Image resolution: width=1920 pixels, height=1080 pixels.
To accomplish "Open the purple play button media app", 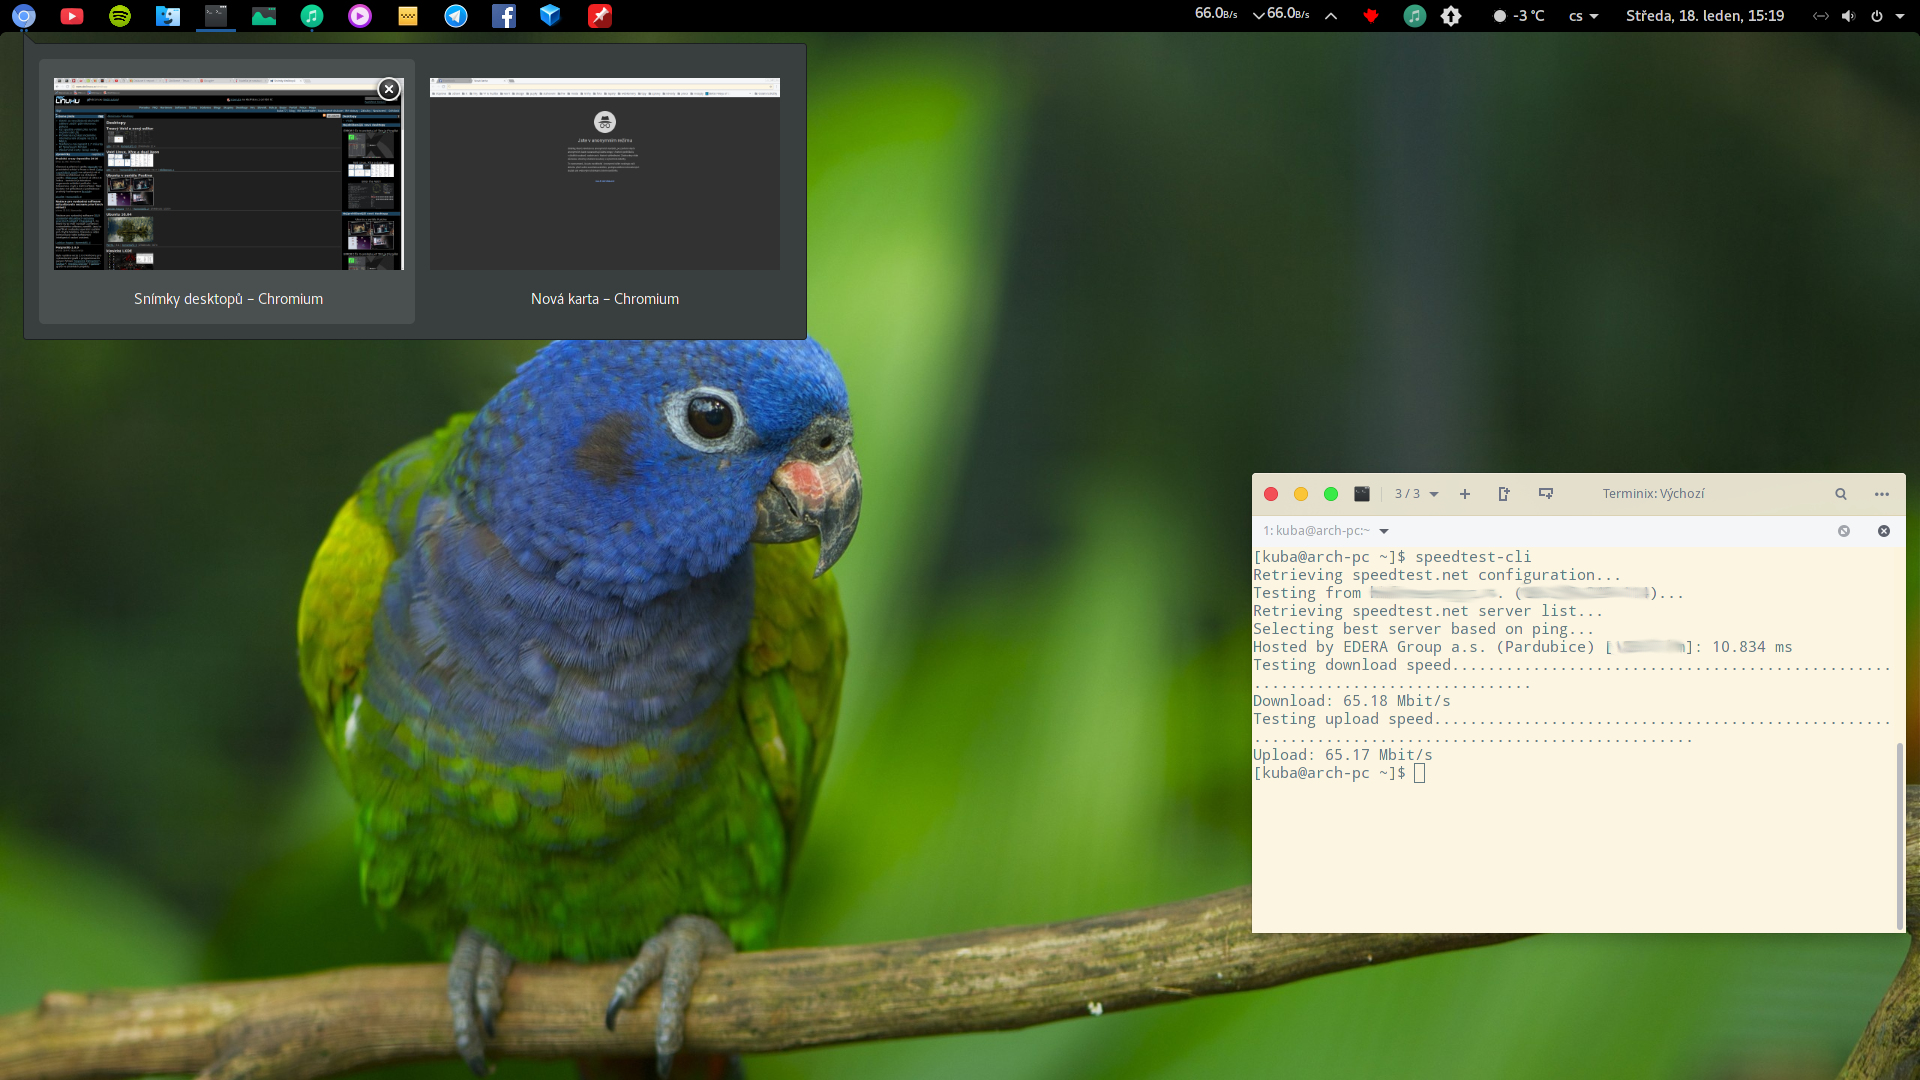I will pyautogui.click(x=360, y=16).
